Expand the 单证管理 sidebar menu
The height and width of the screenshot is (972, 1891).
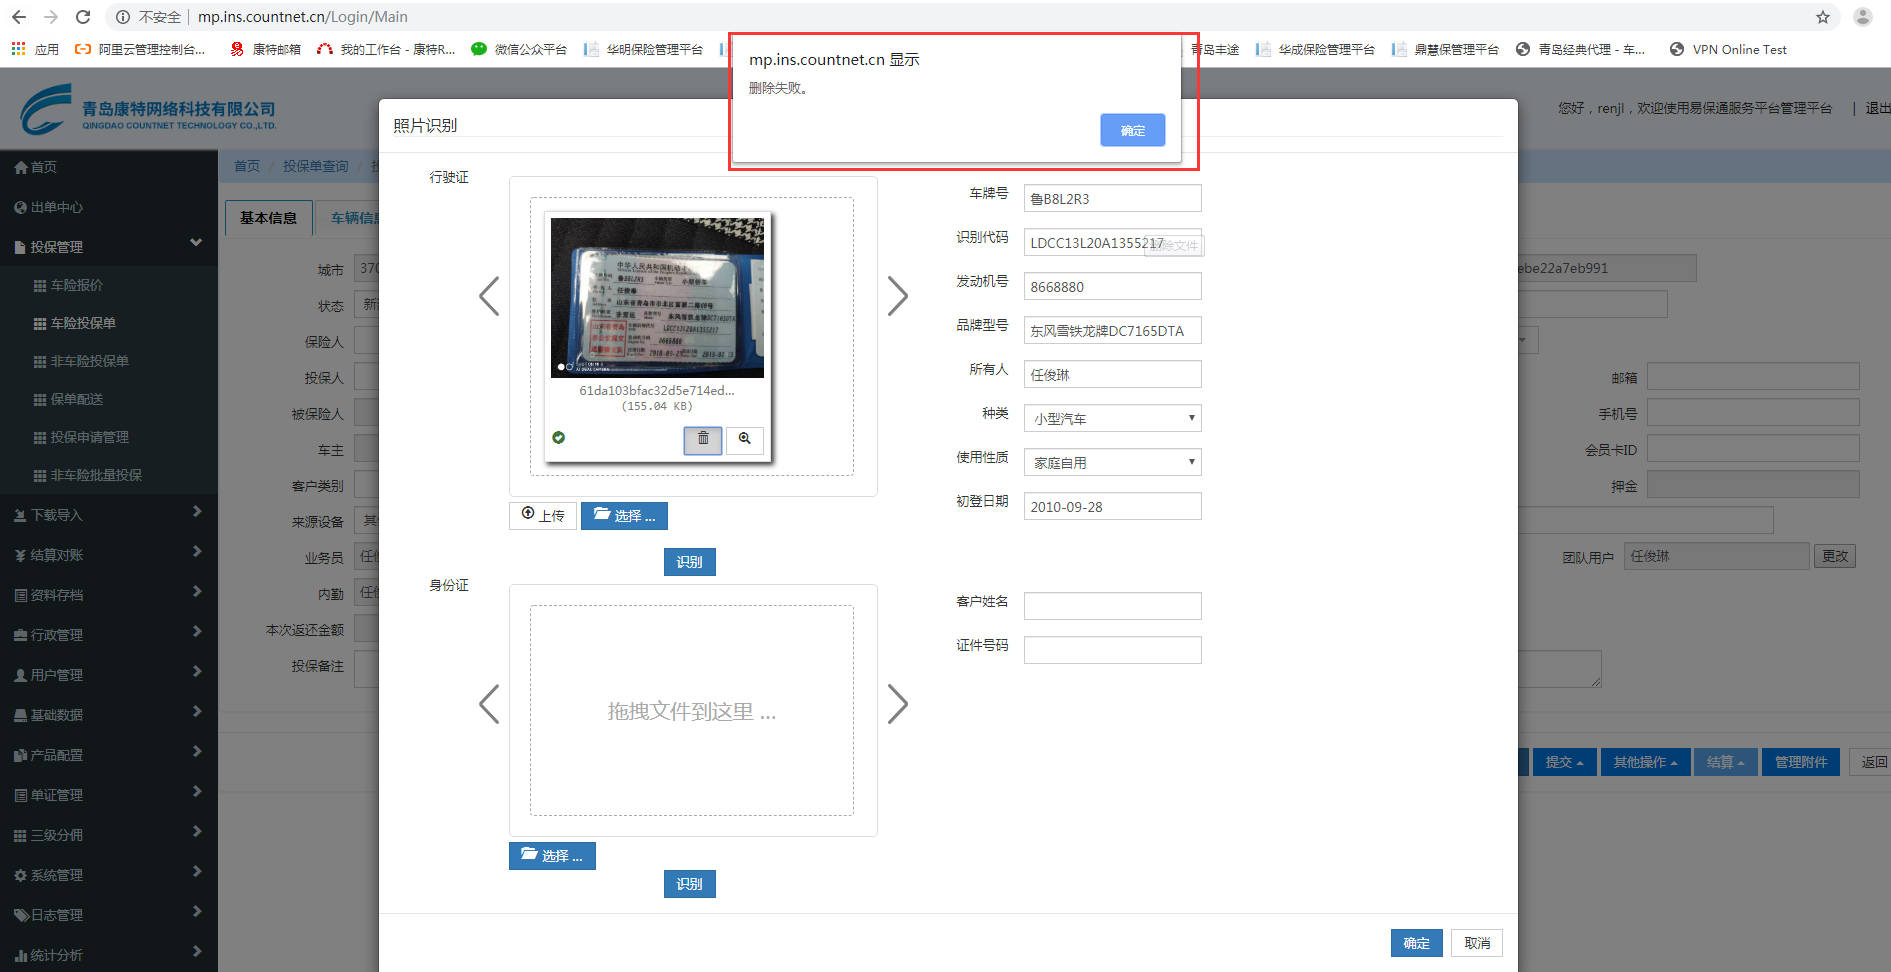(109, 795)
